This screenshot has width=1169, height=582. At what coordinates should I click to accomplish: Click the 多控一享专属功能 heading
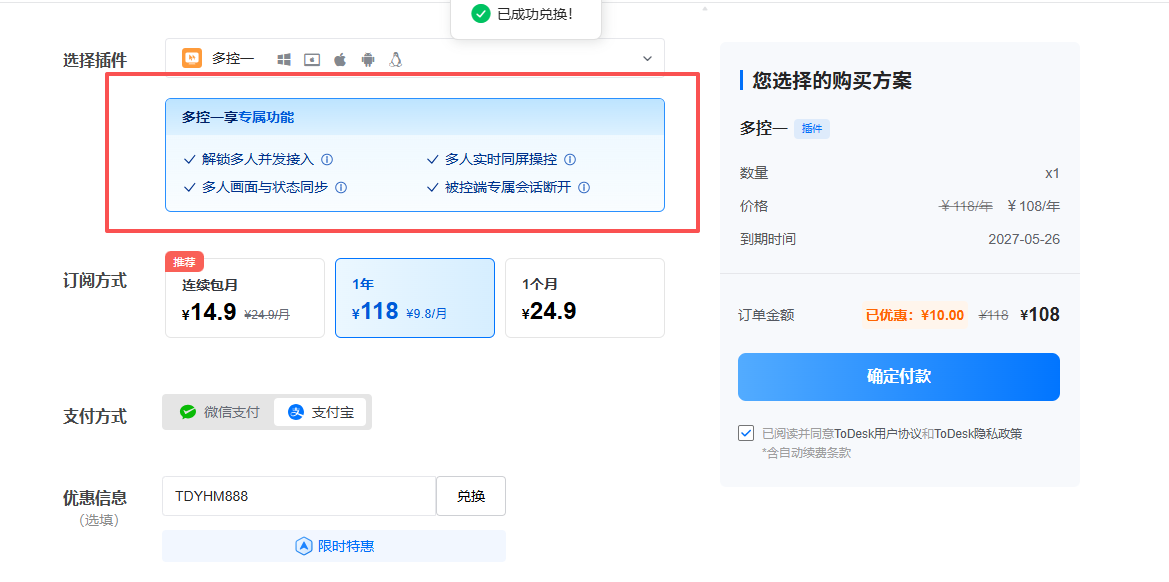pyautogui.click(x=238, y=117)
